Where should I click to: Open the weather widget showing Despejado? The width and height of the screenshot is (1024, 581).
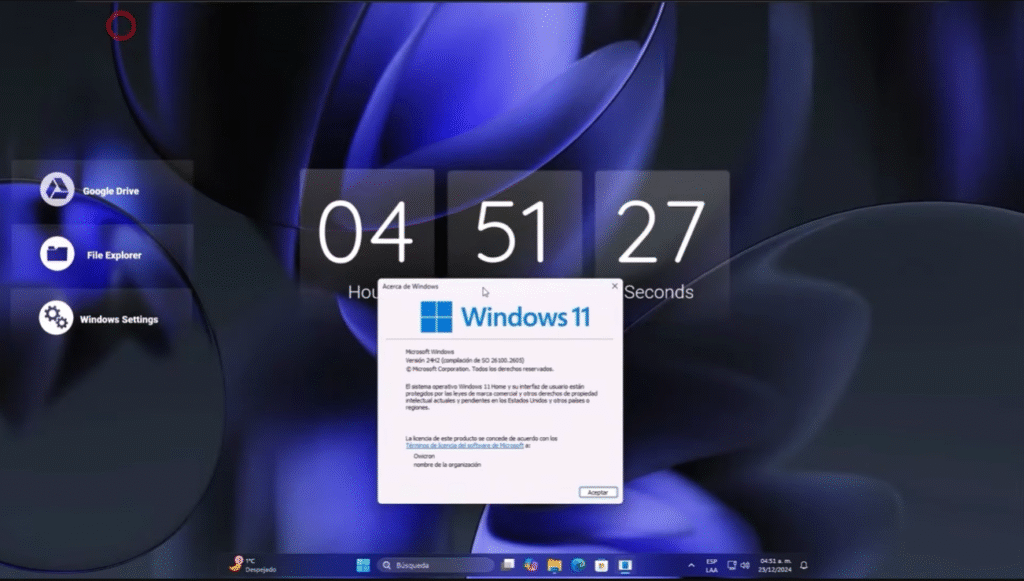253,565
